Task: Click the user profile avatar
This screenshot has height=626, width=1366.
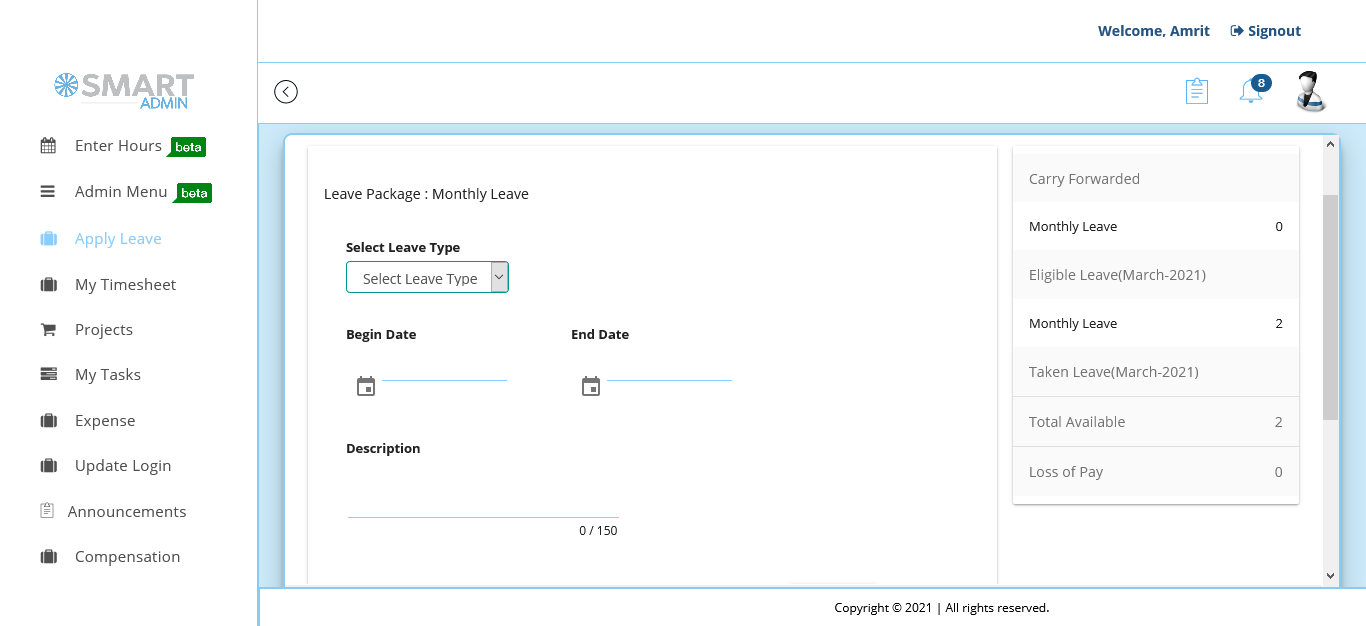Action: pos(1310,91)
